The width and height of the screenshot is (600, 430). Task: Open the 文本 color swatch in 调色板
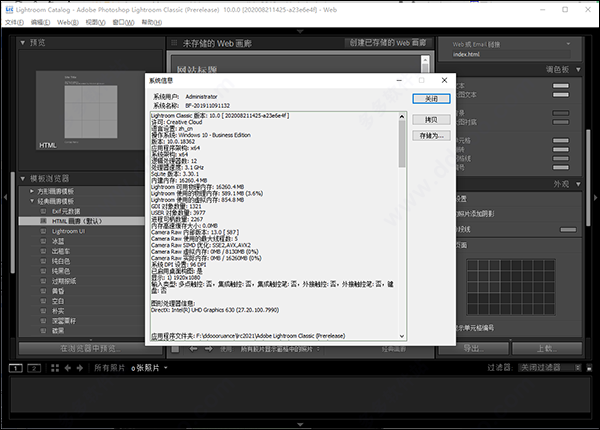coord(561,86)
